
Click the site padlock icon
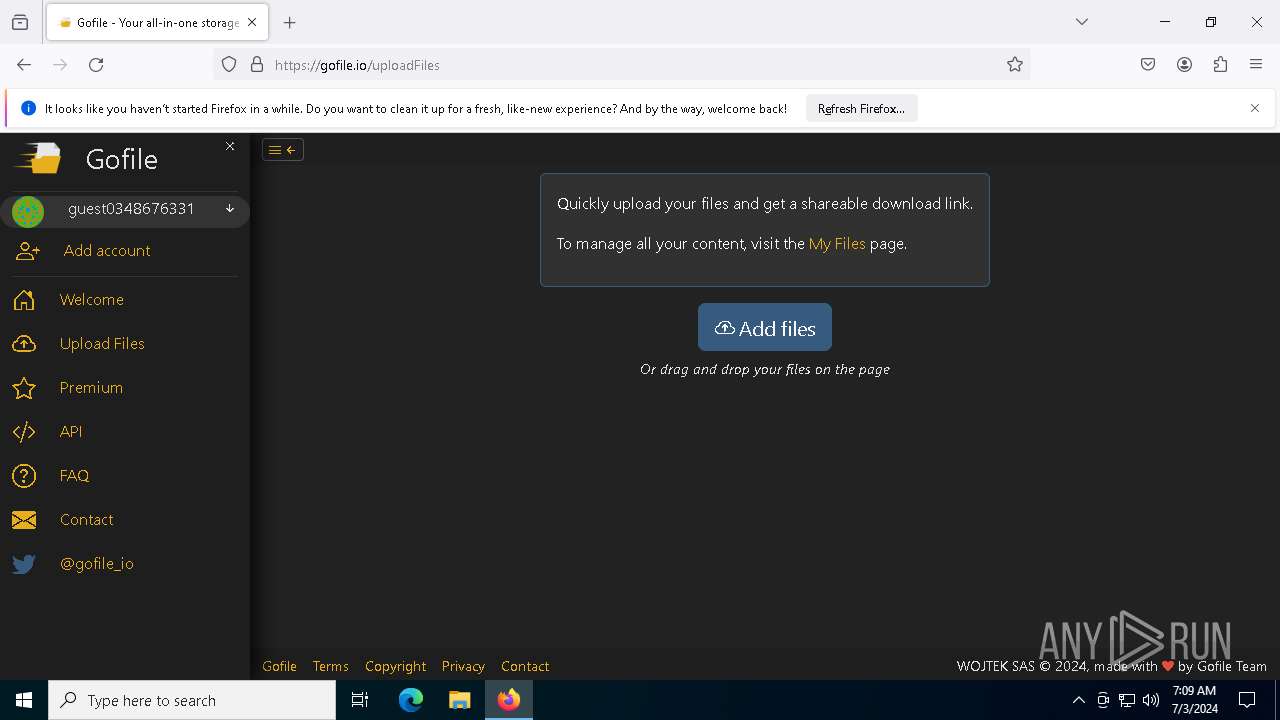tap(257, 65)
